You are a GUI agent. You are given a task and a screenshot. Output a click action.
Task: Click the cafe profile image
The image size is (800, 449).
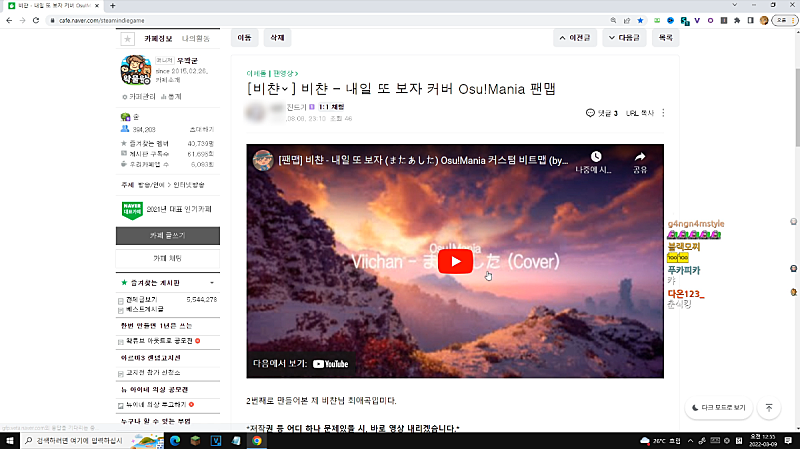136,70
